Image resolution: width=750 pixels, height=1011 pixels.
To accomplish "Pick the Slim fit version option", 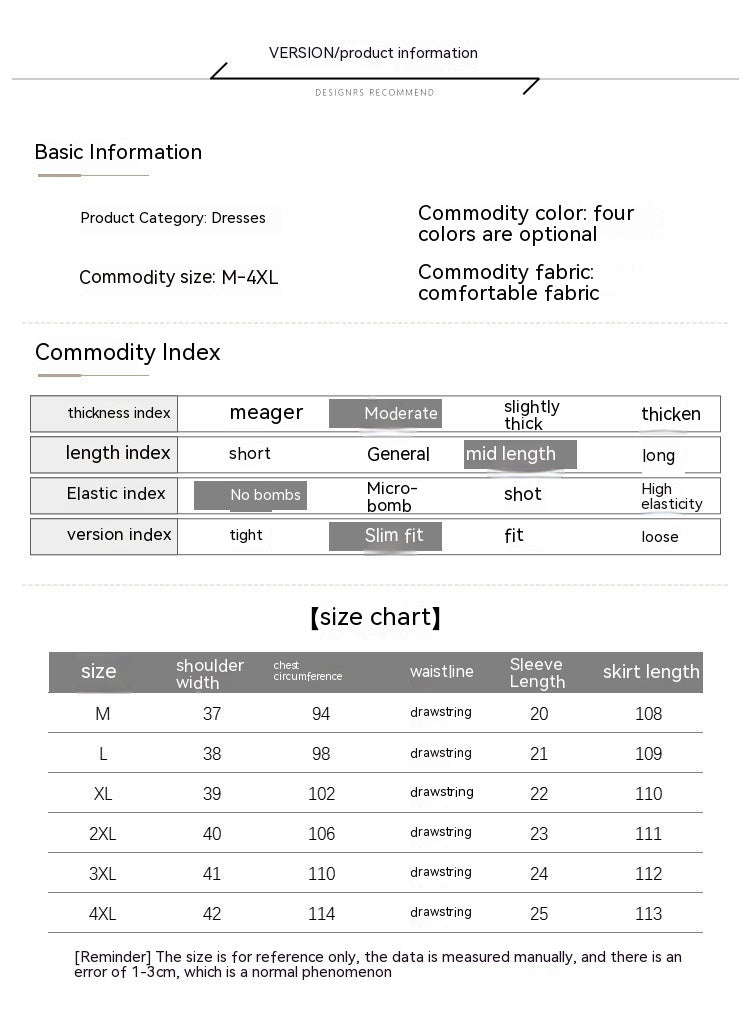I will [x=385, y=536].
